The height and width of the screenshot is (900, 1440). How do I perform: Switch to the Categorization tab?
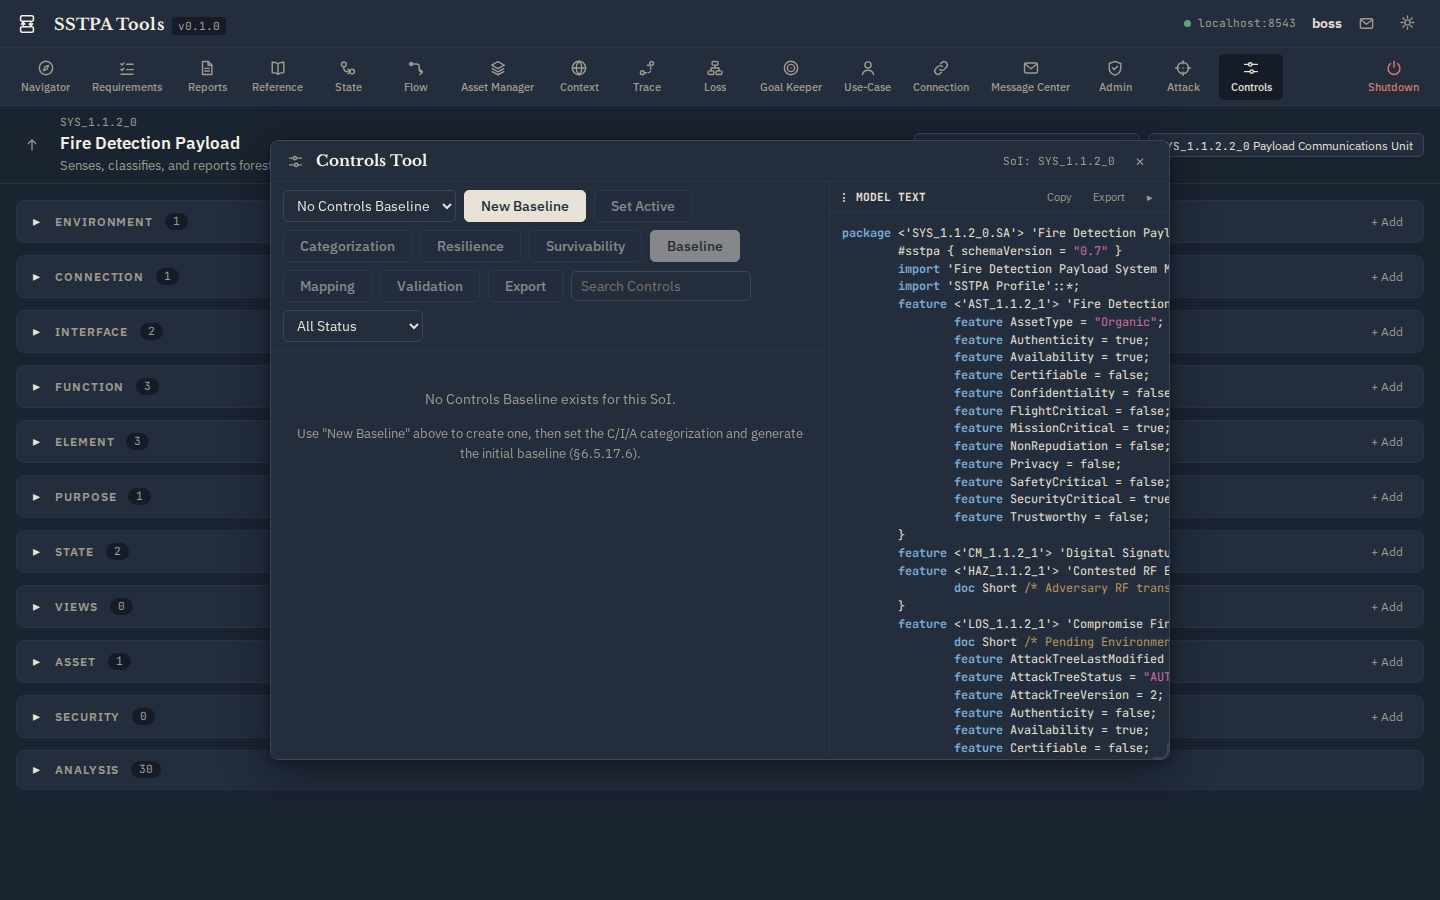pyautogui.click(x=347, y=246)
